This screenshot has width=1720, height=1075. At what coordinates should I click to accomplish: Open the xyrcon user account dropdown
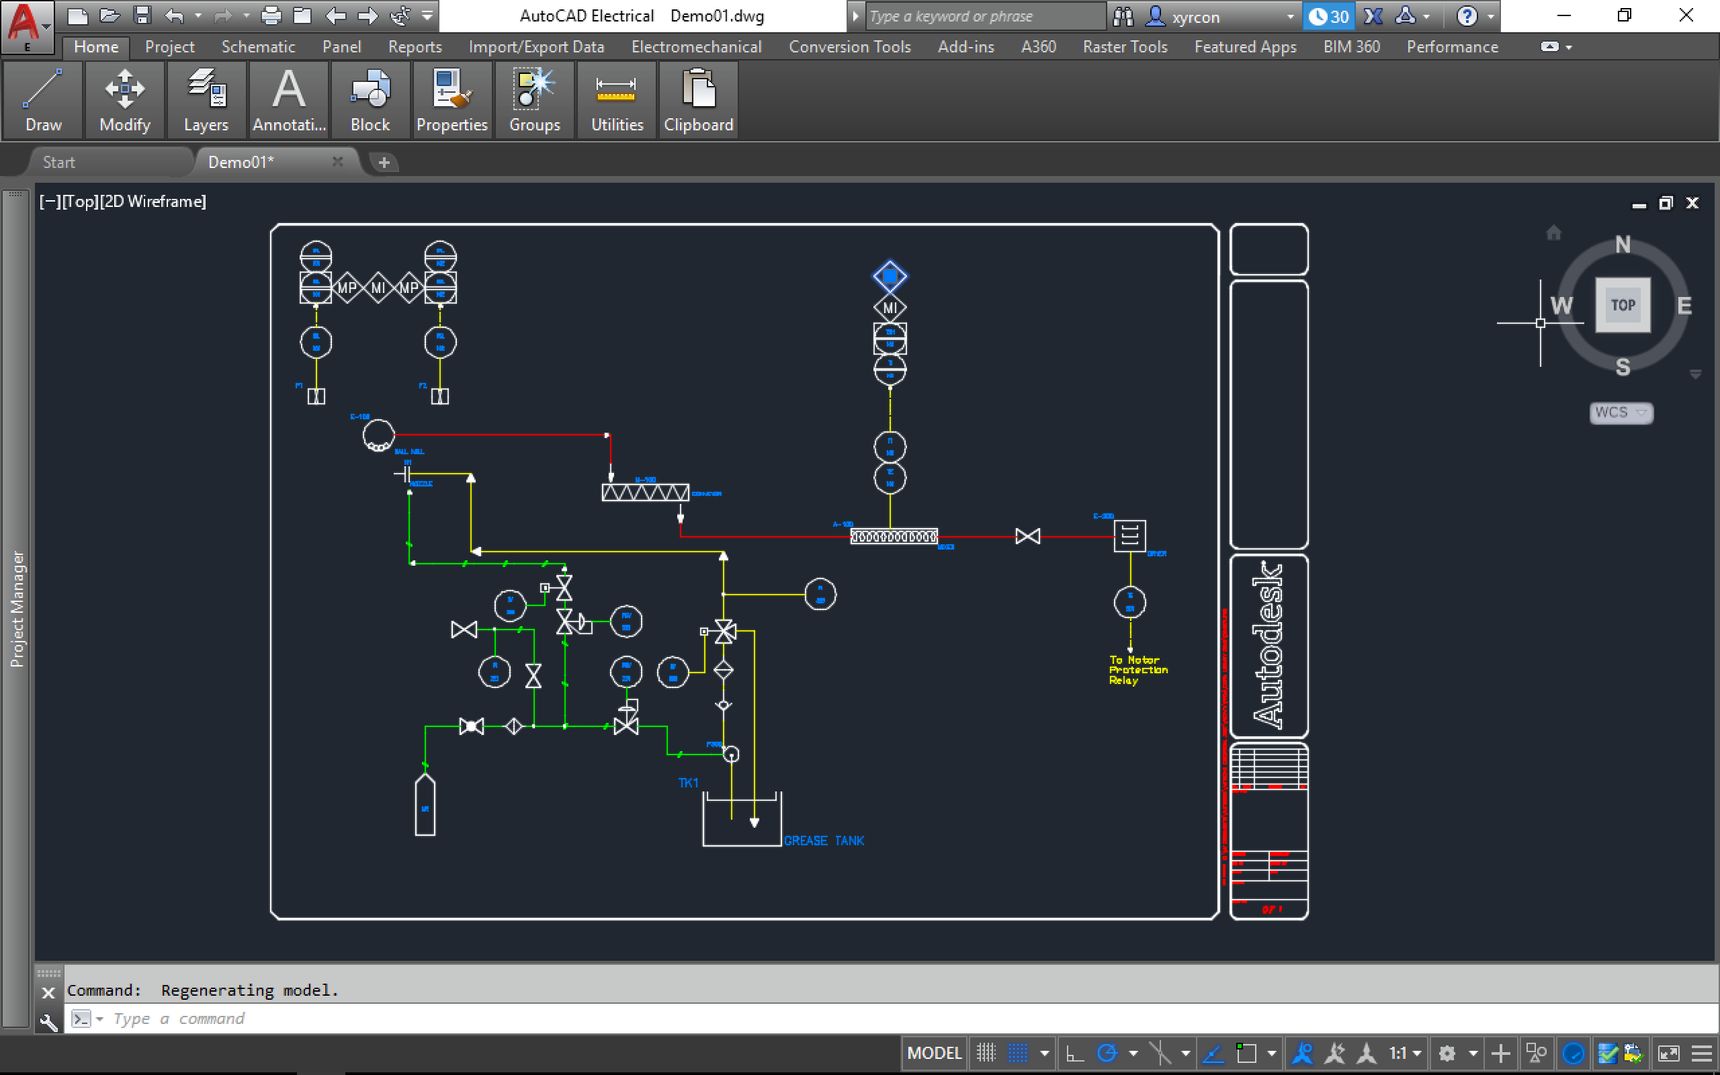coord(1222,16)
